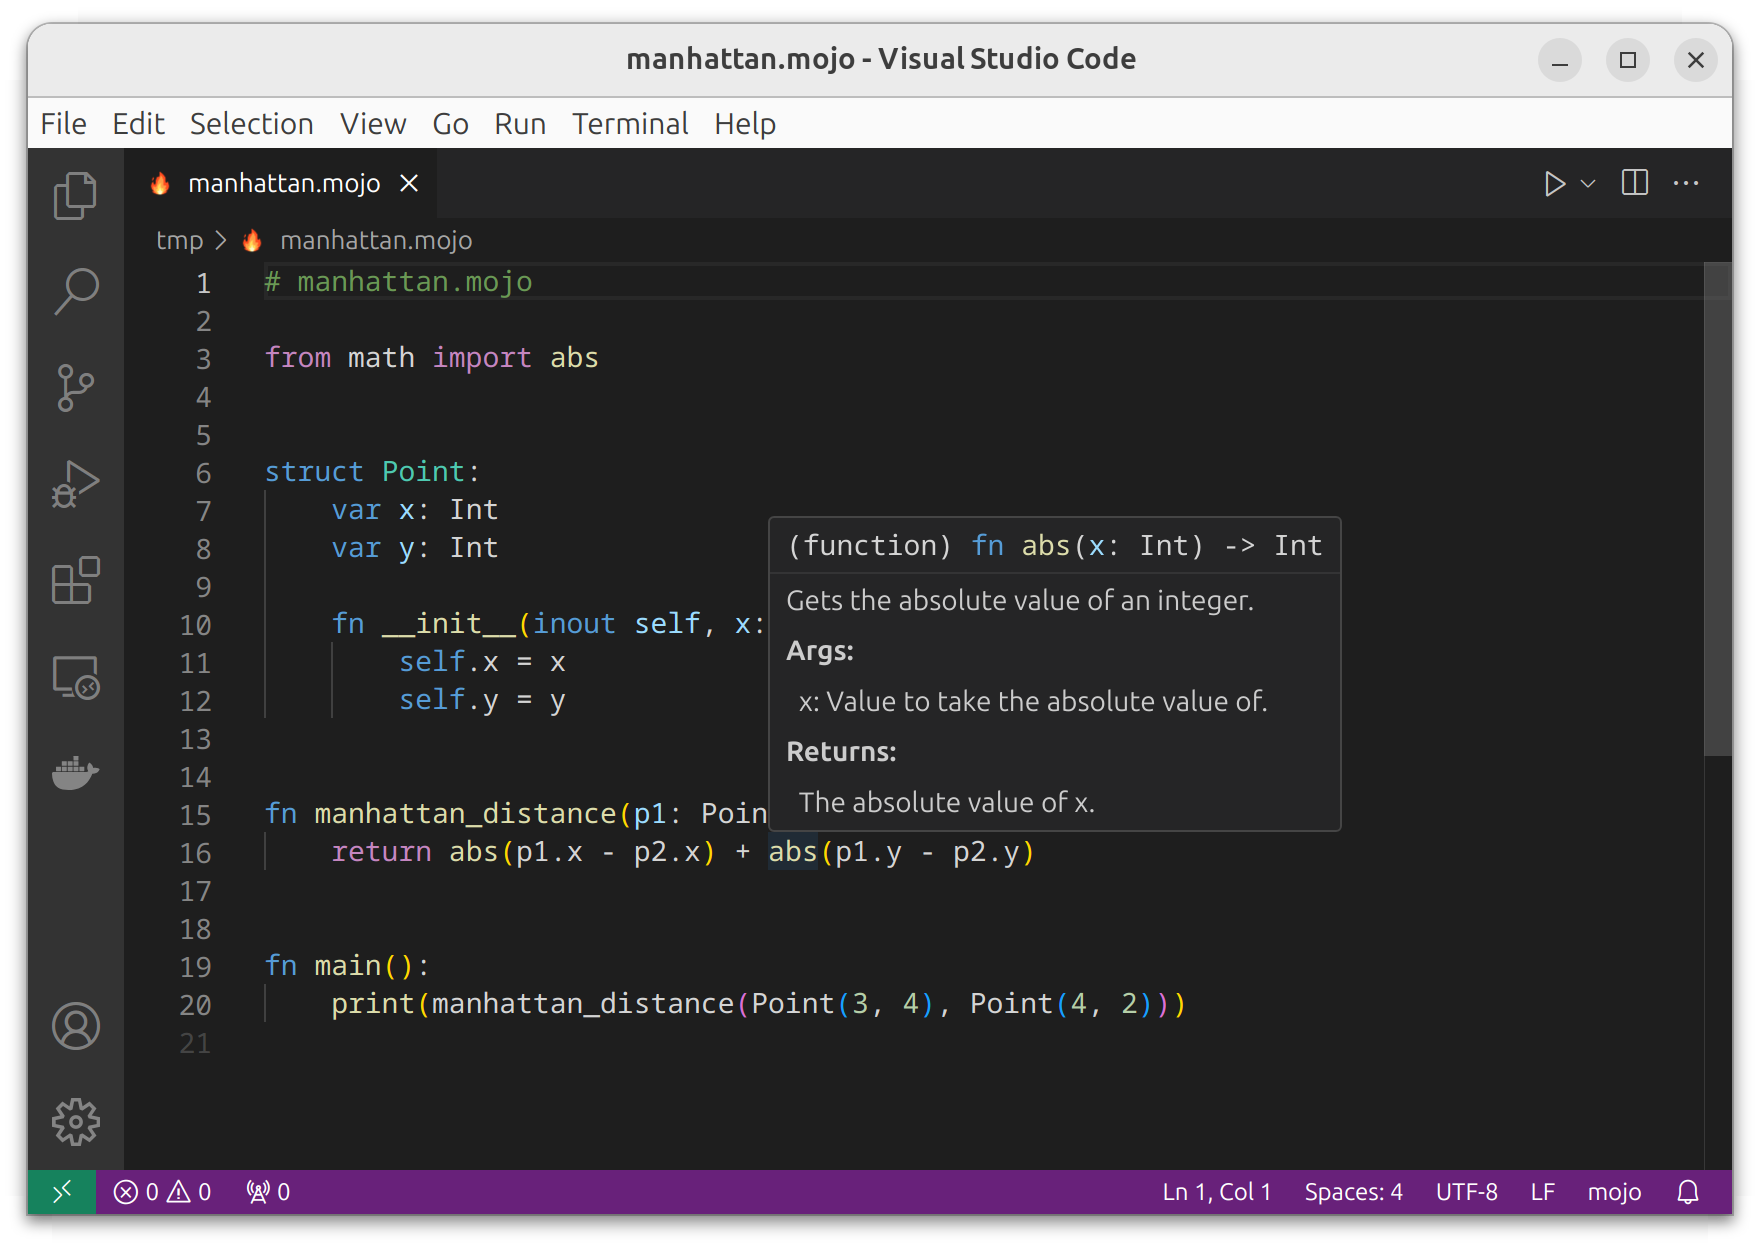Open the Terminal menu
This screenshot has height=1248, width=1760.
point(630,124)
